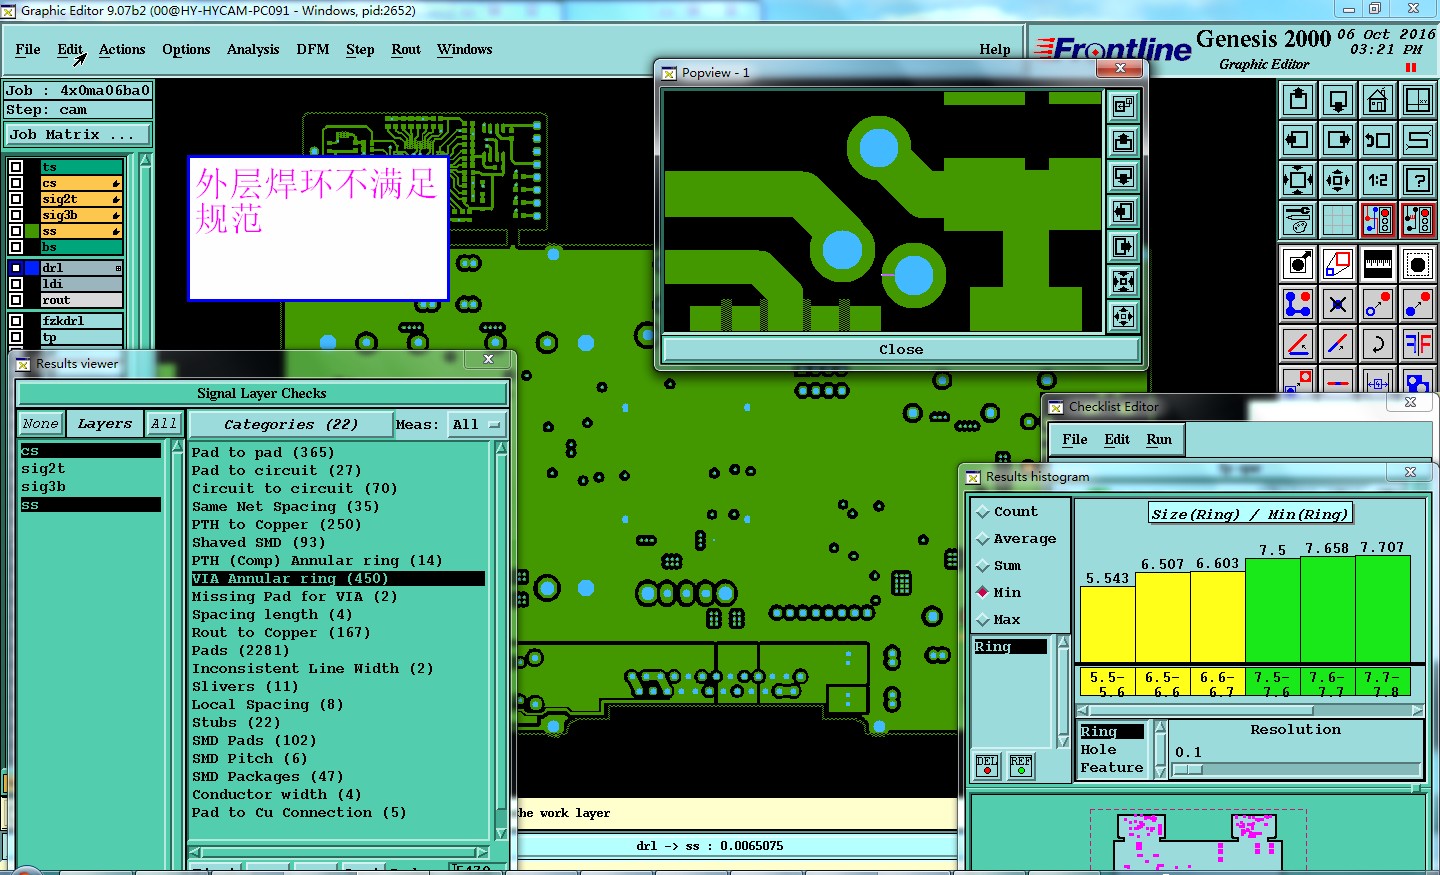Click histogram scroll left arrow

coord(1084,711)
